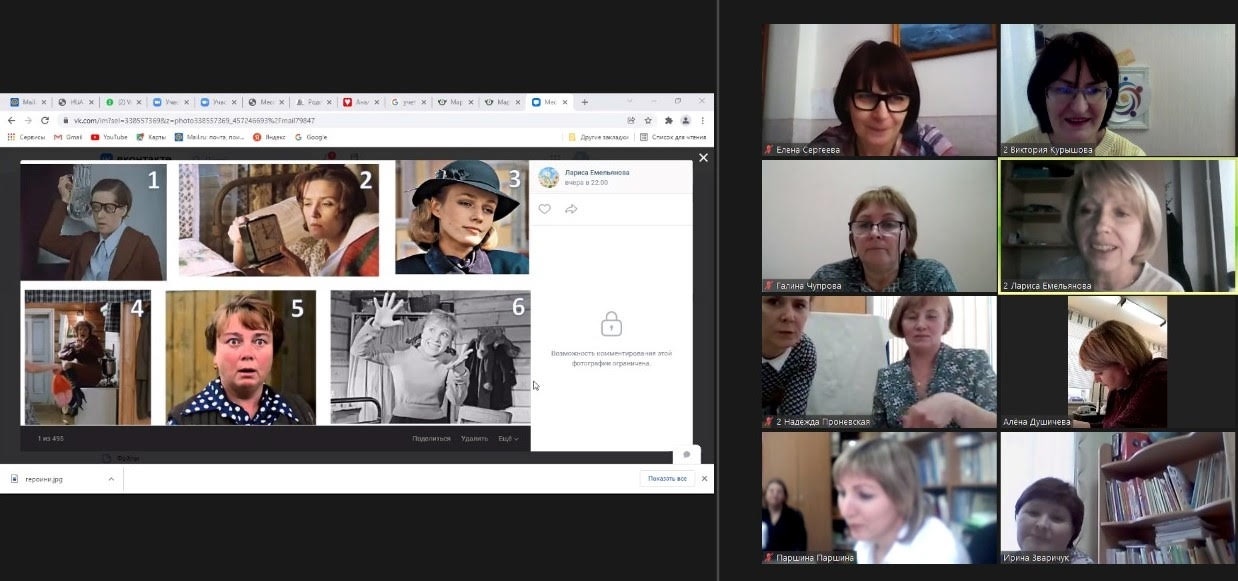Open Лариса Емельянова's profile avatar in the photo viewer

pyautogui.click(x=548, y=177)
